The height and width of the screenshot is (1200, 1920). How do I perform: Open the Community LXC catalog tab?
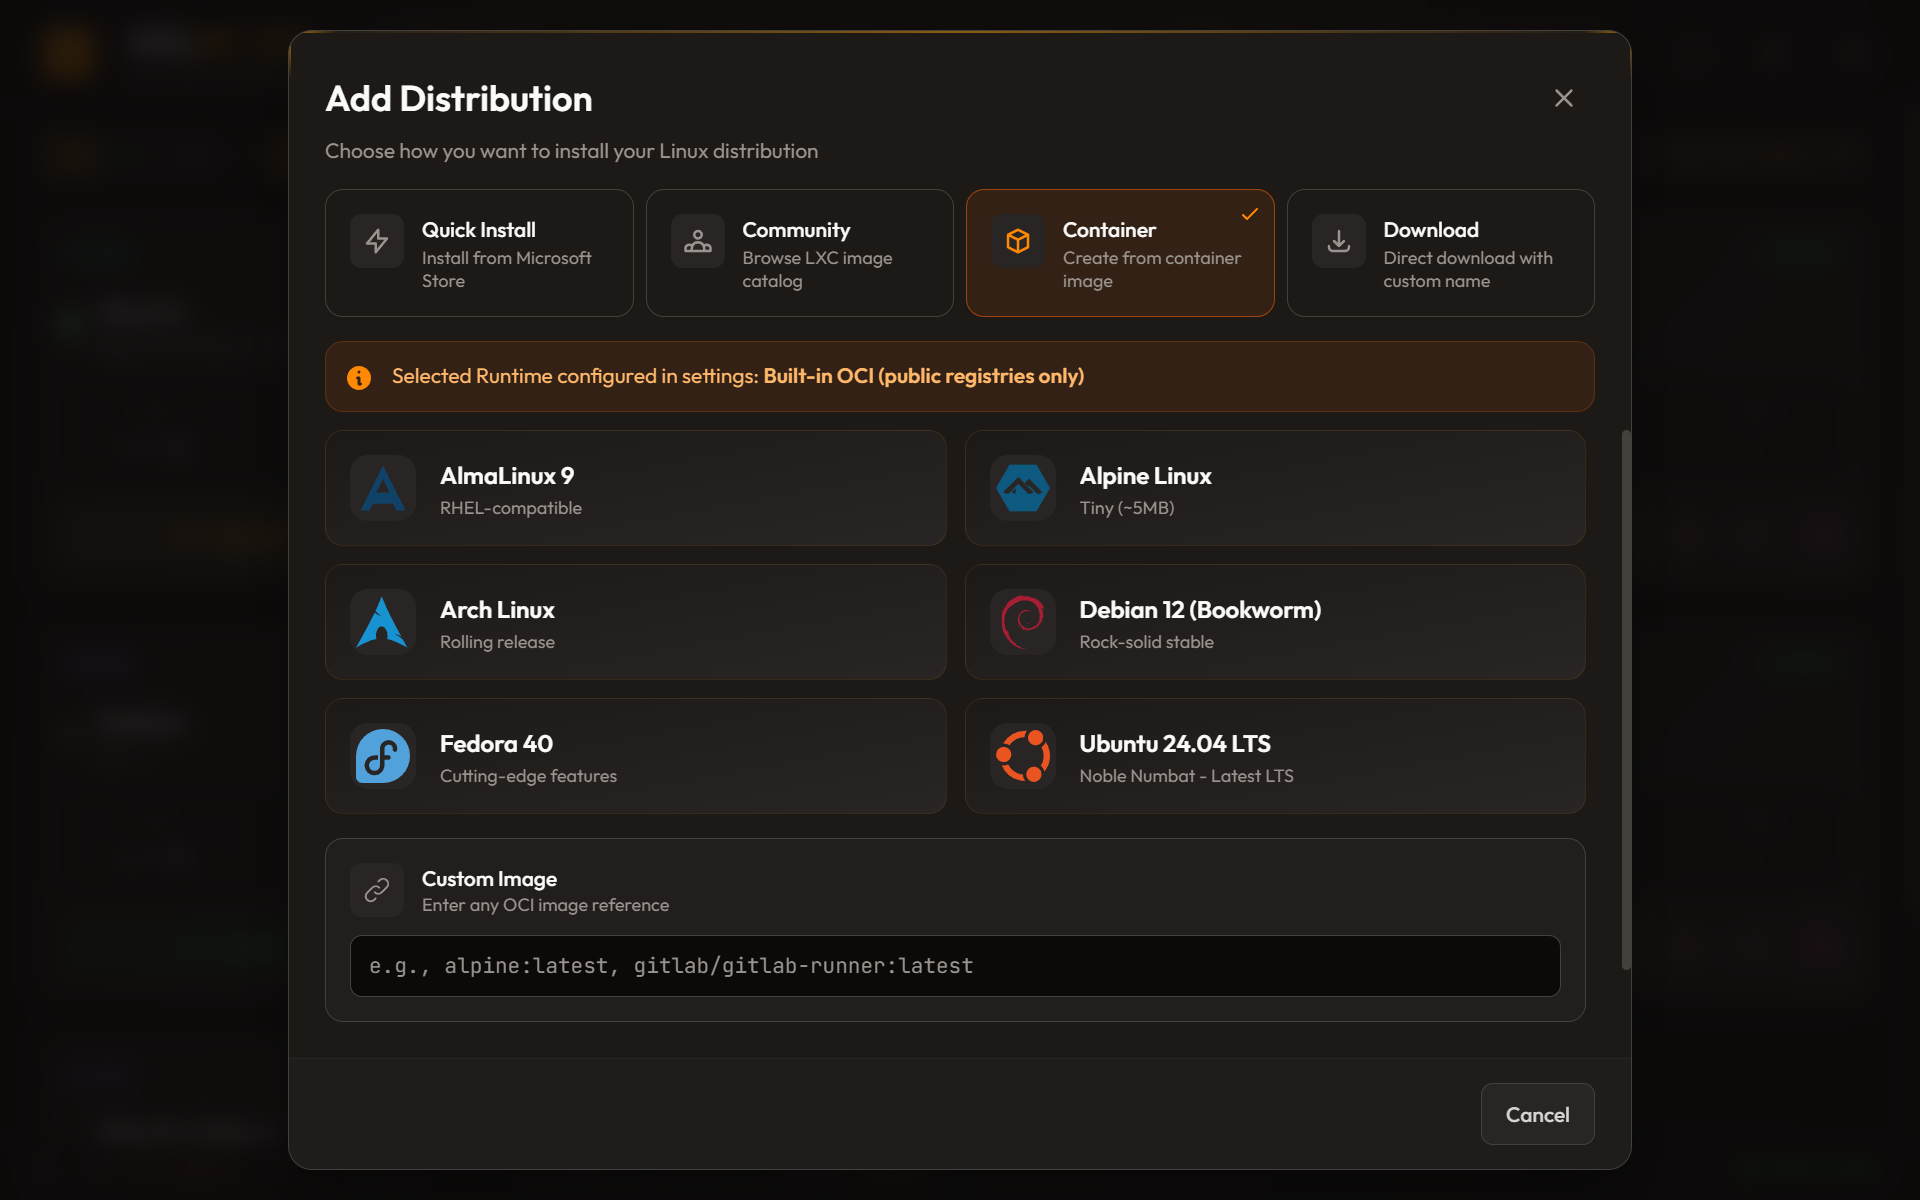point(799,253)
